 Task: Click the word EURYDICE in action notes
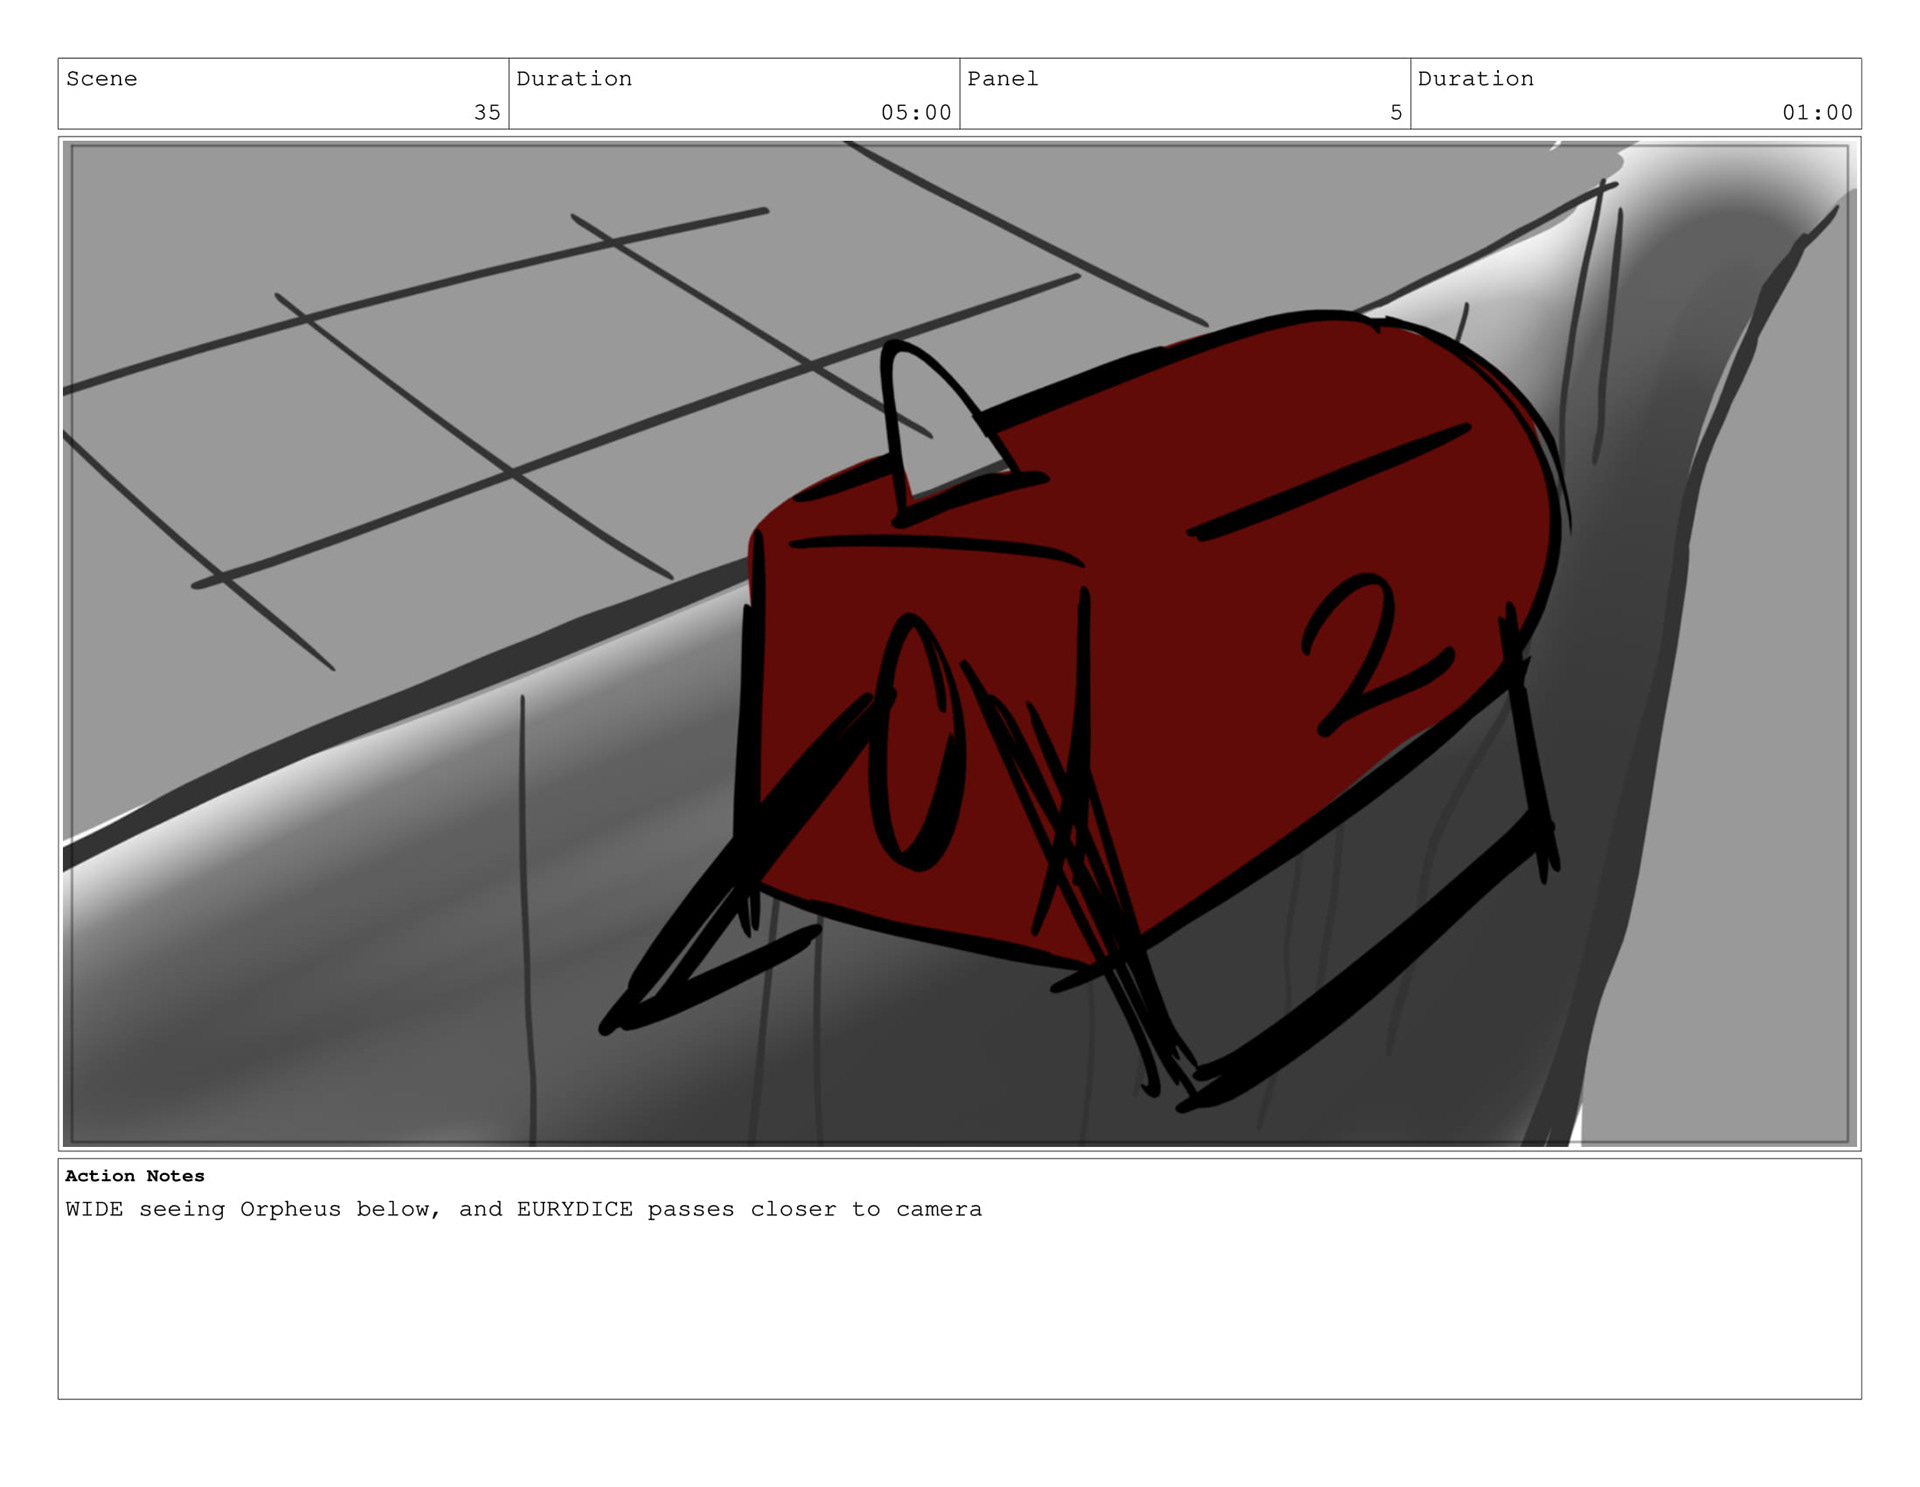(574, 1209)
